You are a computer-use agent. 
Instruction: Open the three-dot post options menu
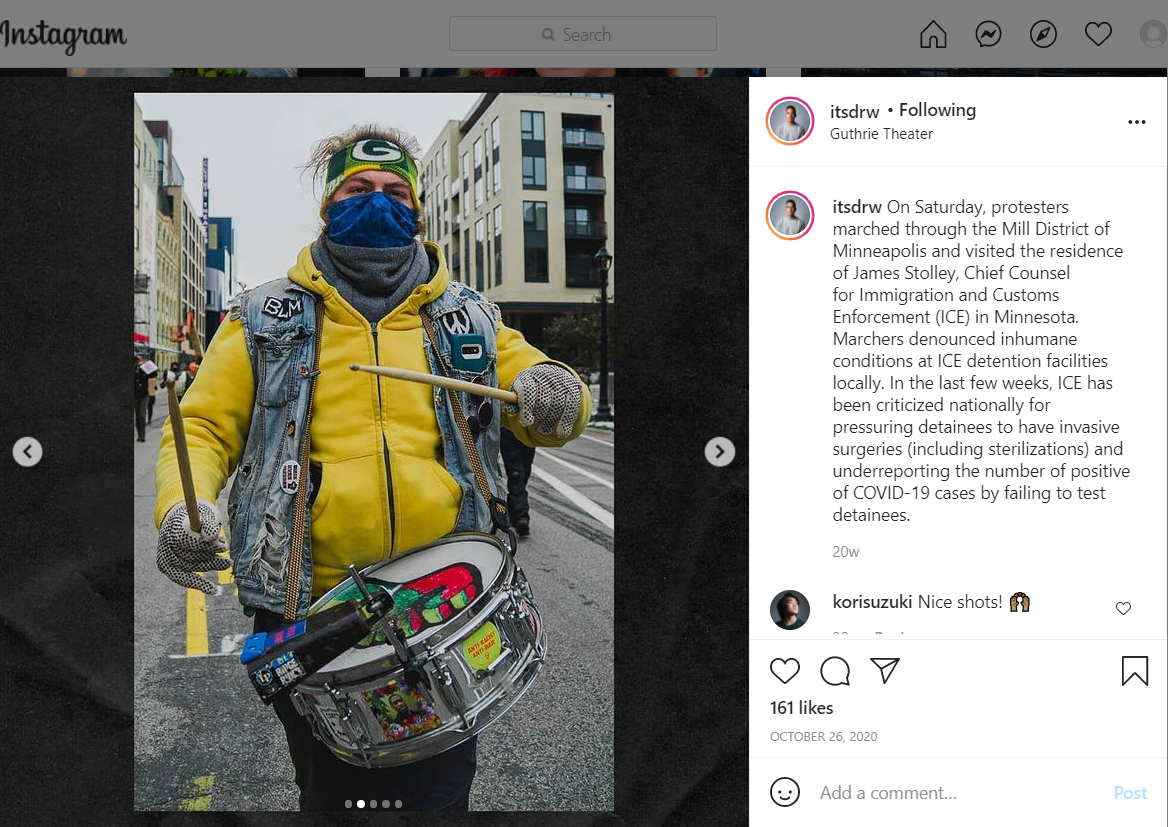pos(1137,122)
